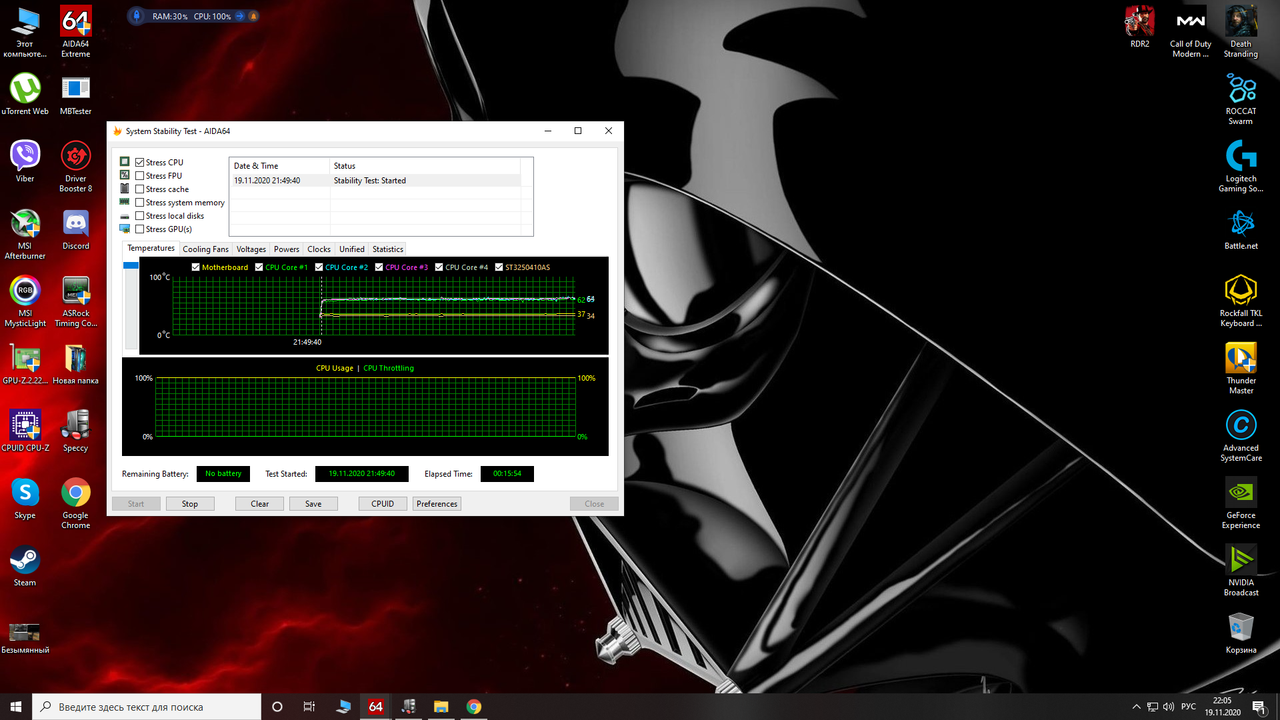Enable the Stress local disks checkbox

[x=140, y=216]
